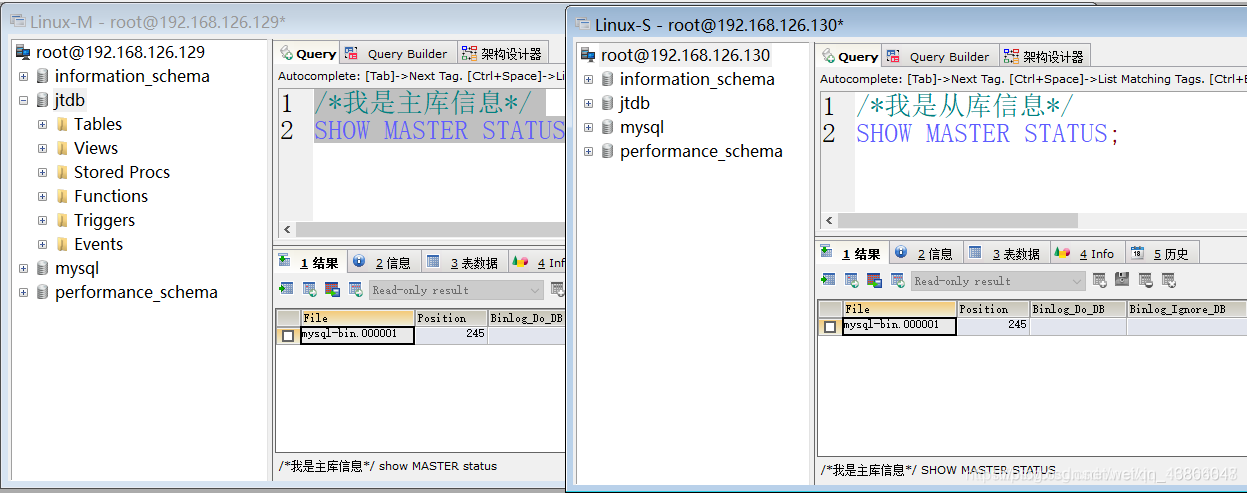The width and height of the screenshot is (1247, 493).
Task: Click mysql database icon in Linux-M tree
Action: click(42, 268)
